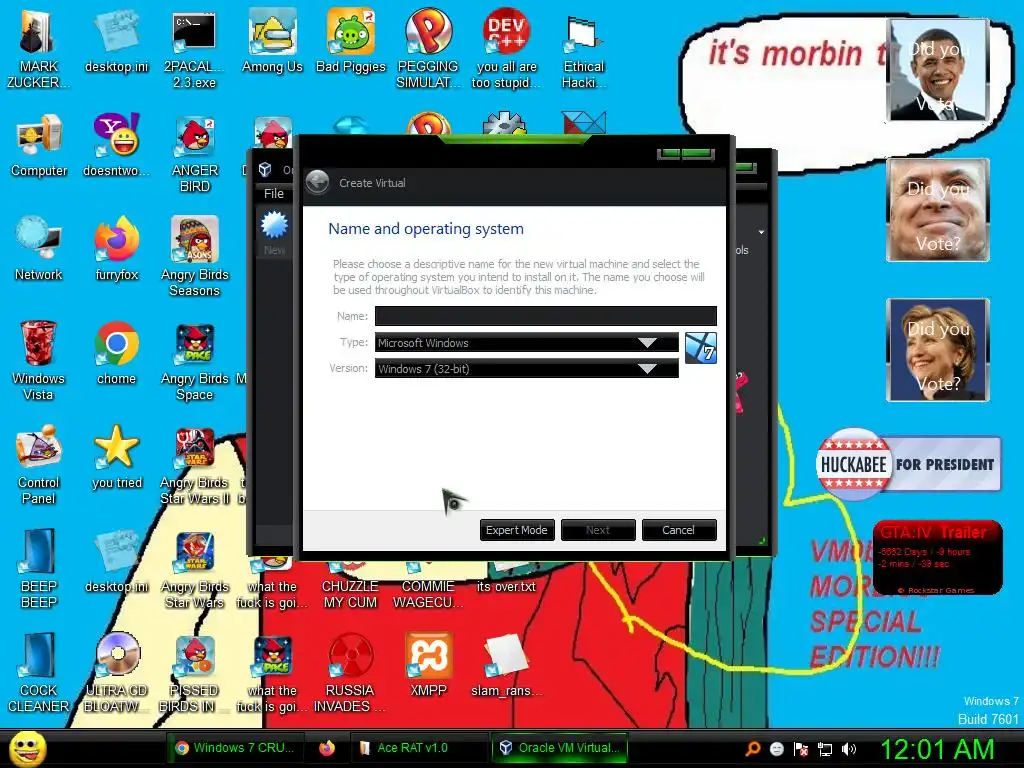Click the action center flag tray icon
This screenshot has height=768, width=1024.
pyautogui.click(x=801, y=749)
